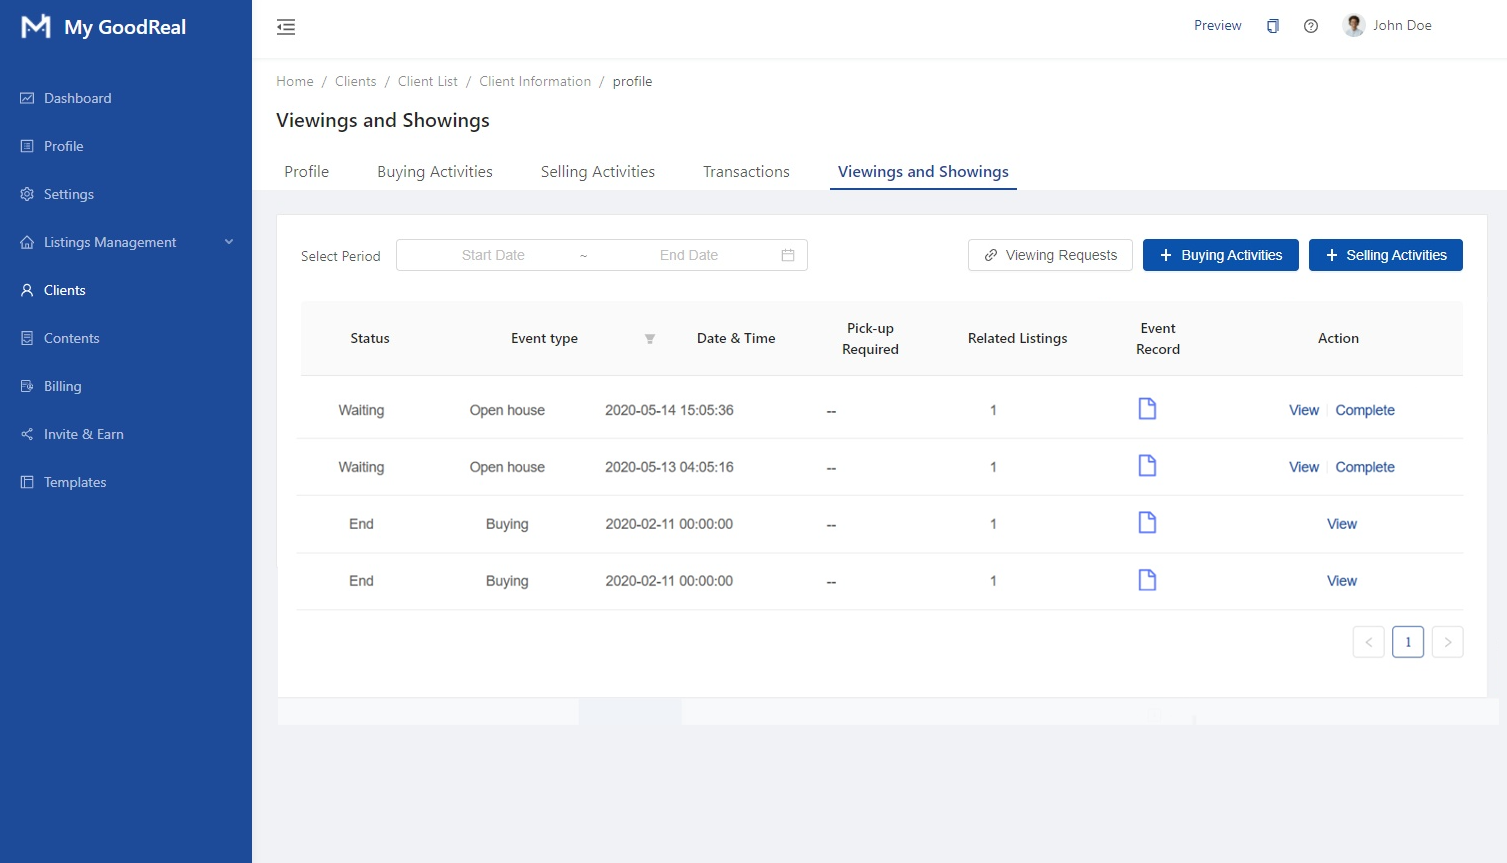Open the calendar icon in date range picker
The image size is (1507, 863).
(x=787, y=255)
